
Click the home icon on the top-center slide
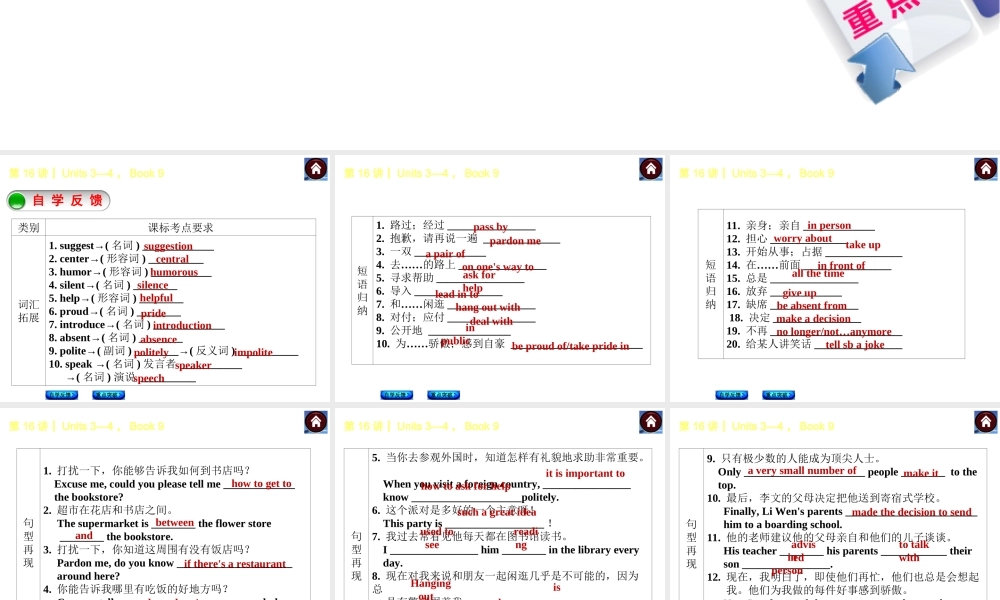click(650, 168)
